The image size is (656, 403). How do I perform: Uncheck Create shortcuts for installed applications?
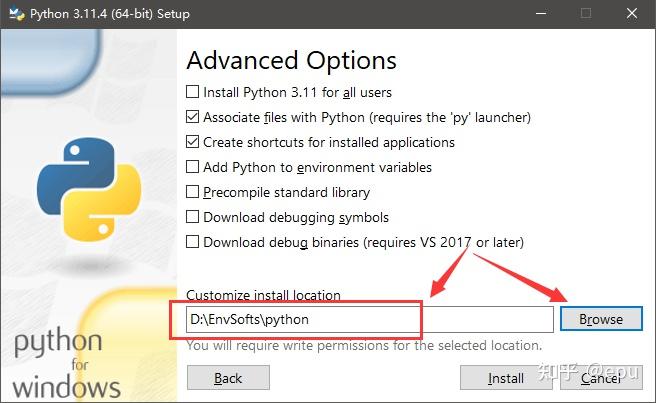(193, 142)
